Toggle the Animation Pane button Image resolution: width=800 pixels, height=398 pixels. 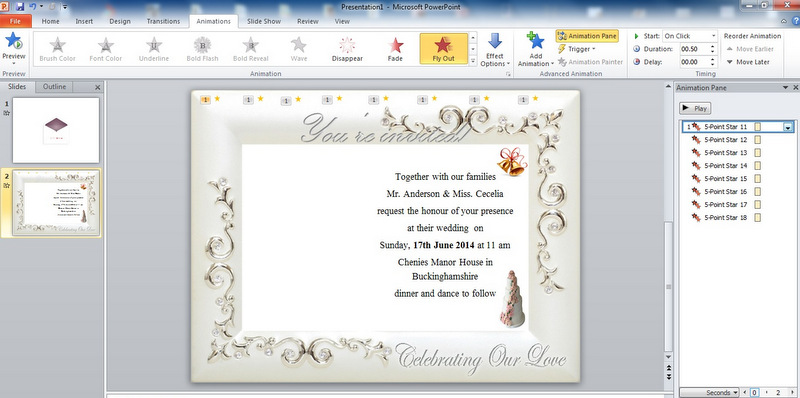(x=587, y=36)
